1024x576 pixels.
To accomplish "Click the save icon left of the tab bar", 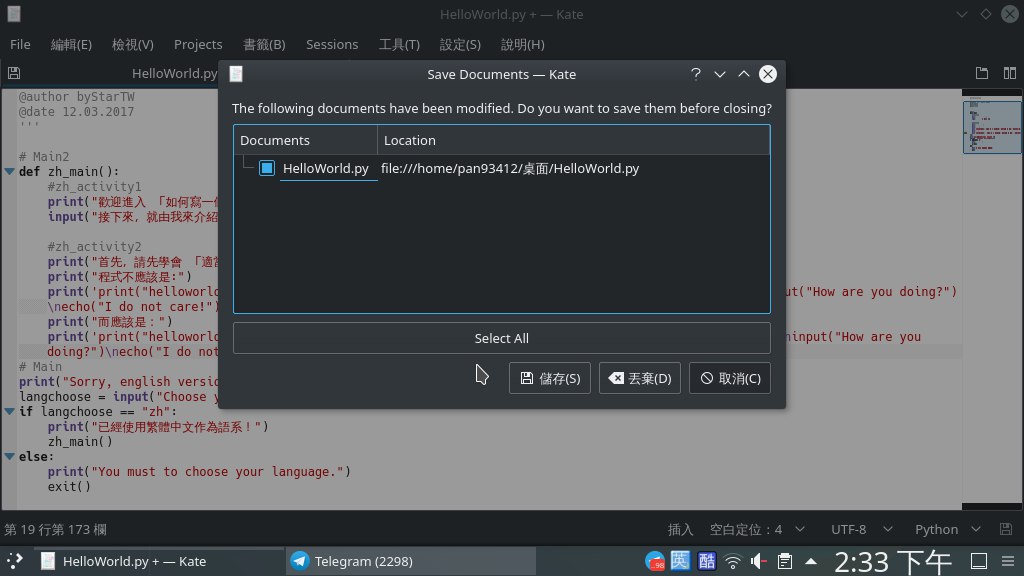I will (x=14, y=73).
